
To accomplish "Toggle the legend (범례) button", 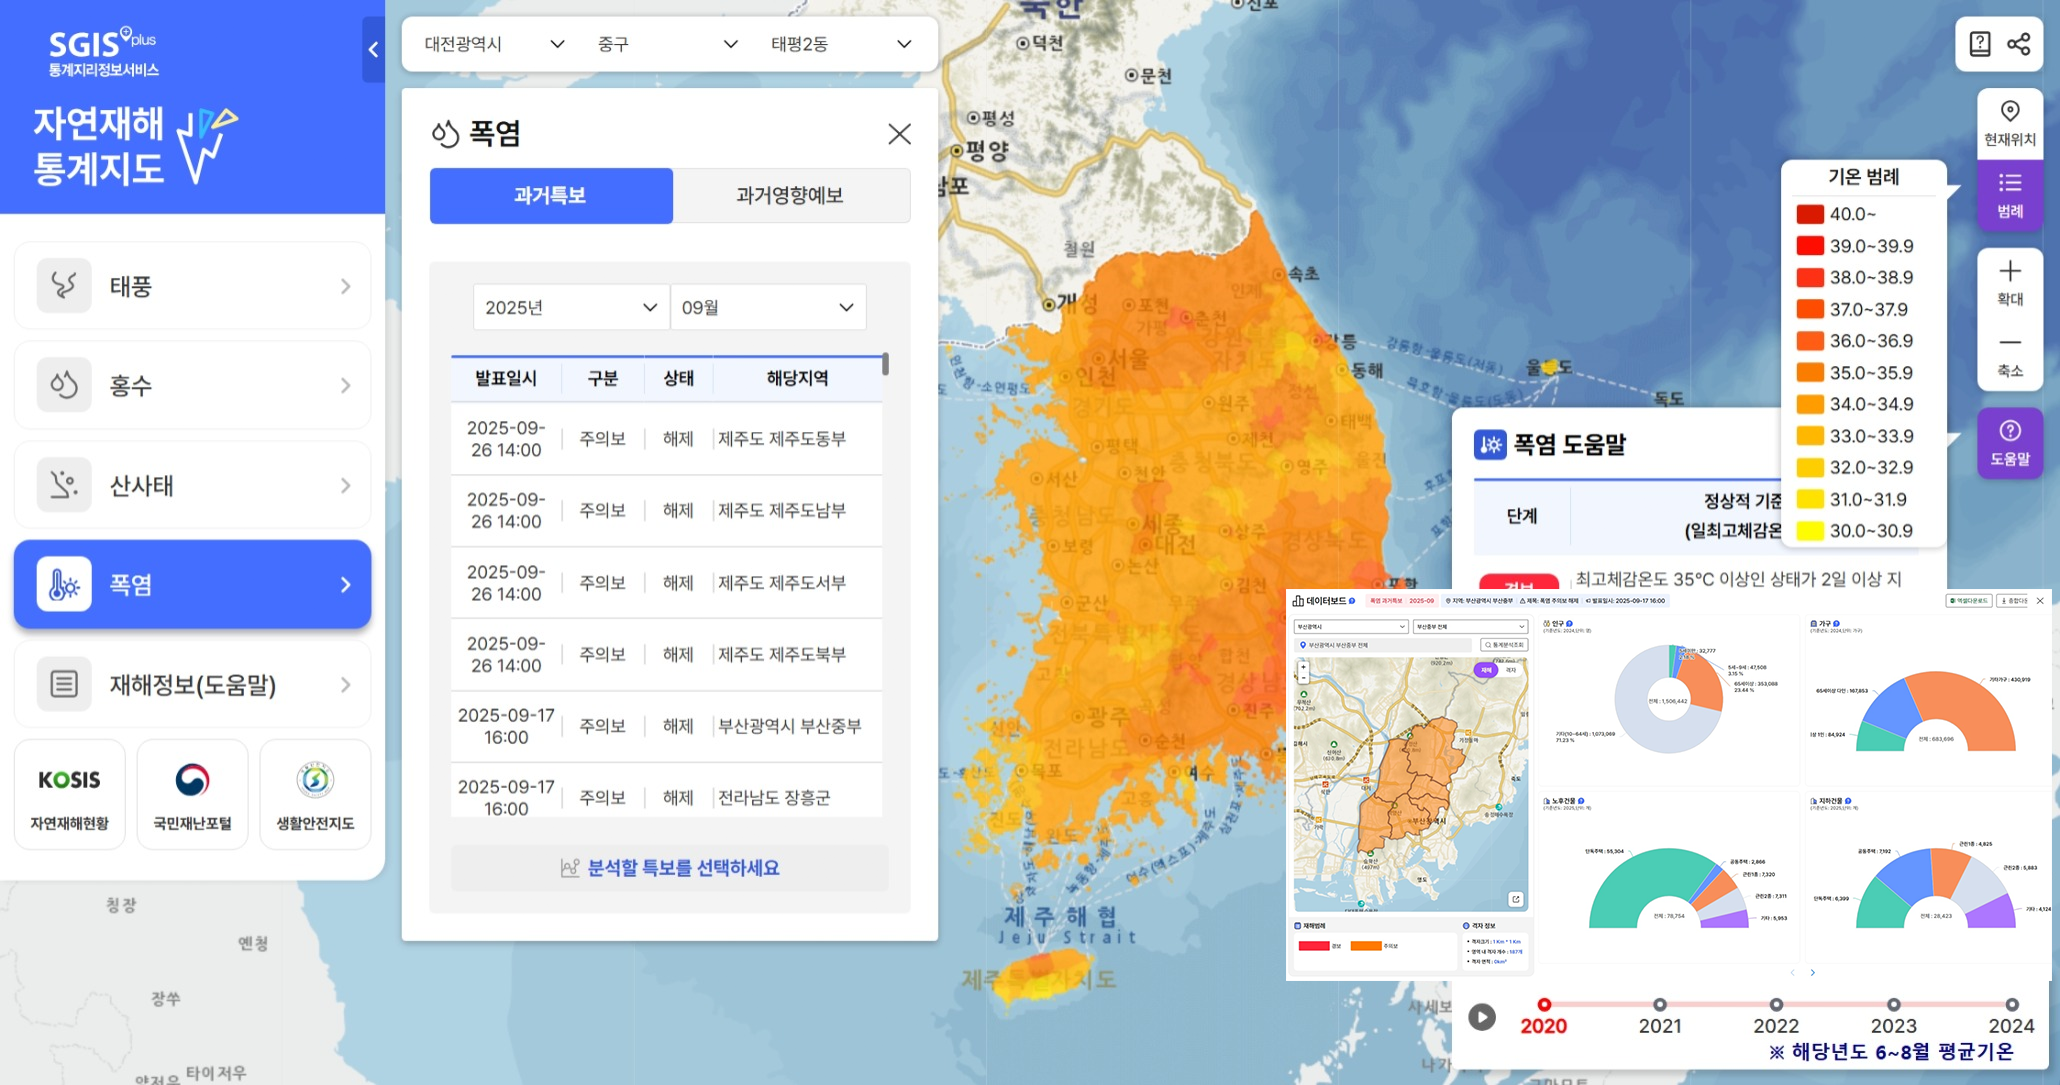I will [2010, 195].
